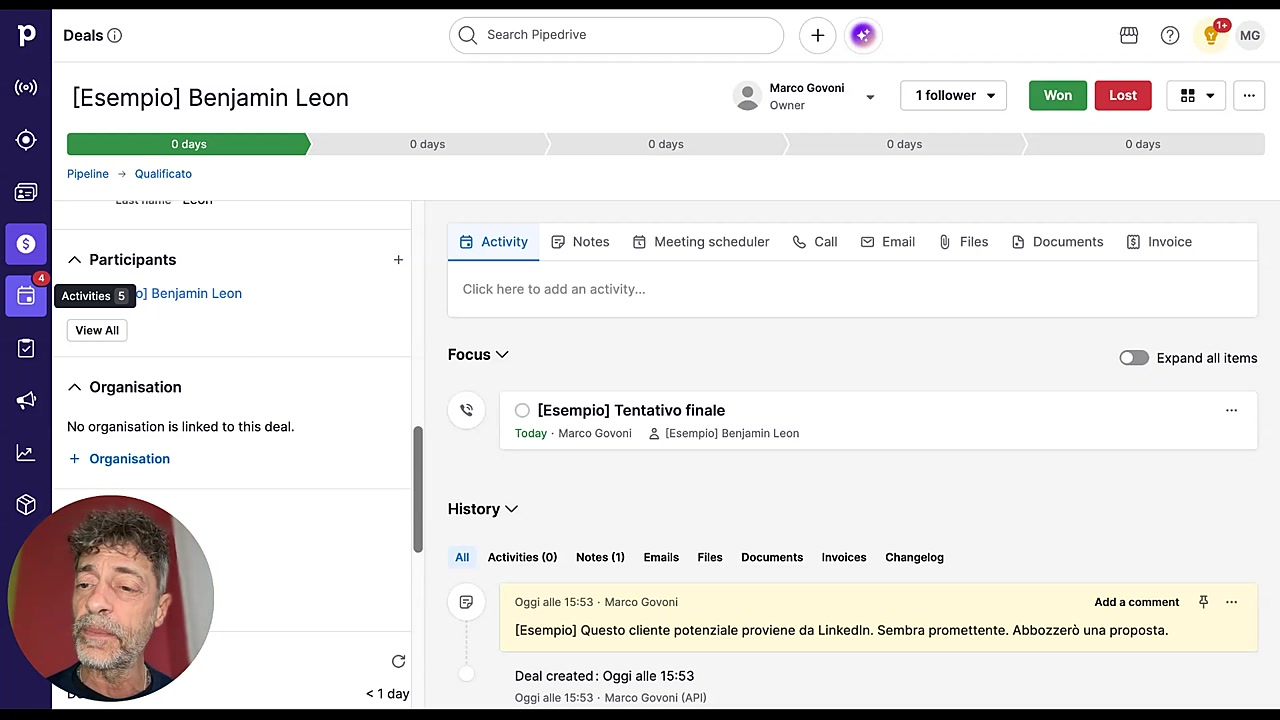Open the 1 follower dropdown
Screen dimensions: 1280x720
click(954, 95)
